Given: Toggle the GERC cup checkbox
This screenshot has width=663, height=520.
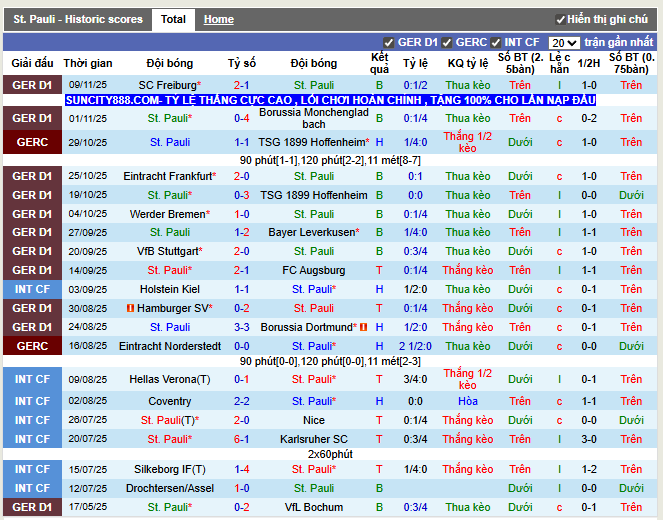Looking at the screenshot, I should [x=447, y=43].
